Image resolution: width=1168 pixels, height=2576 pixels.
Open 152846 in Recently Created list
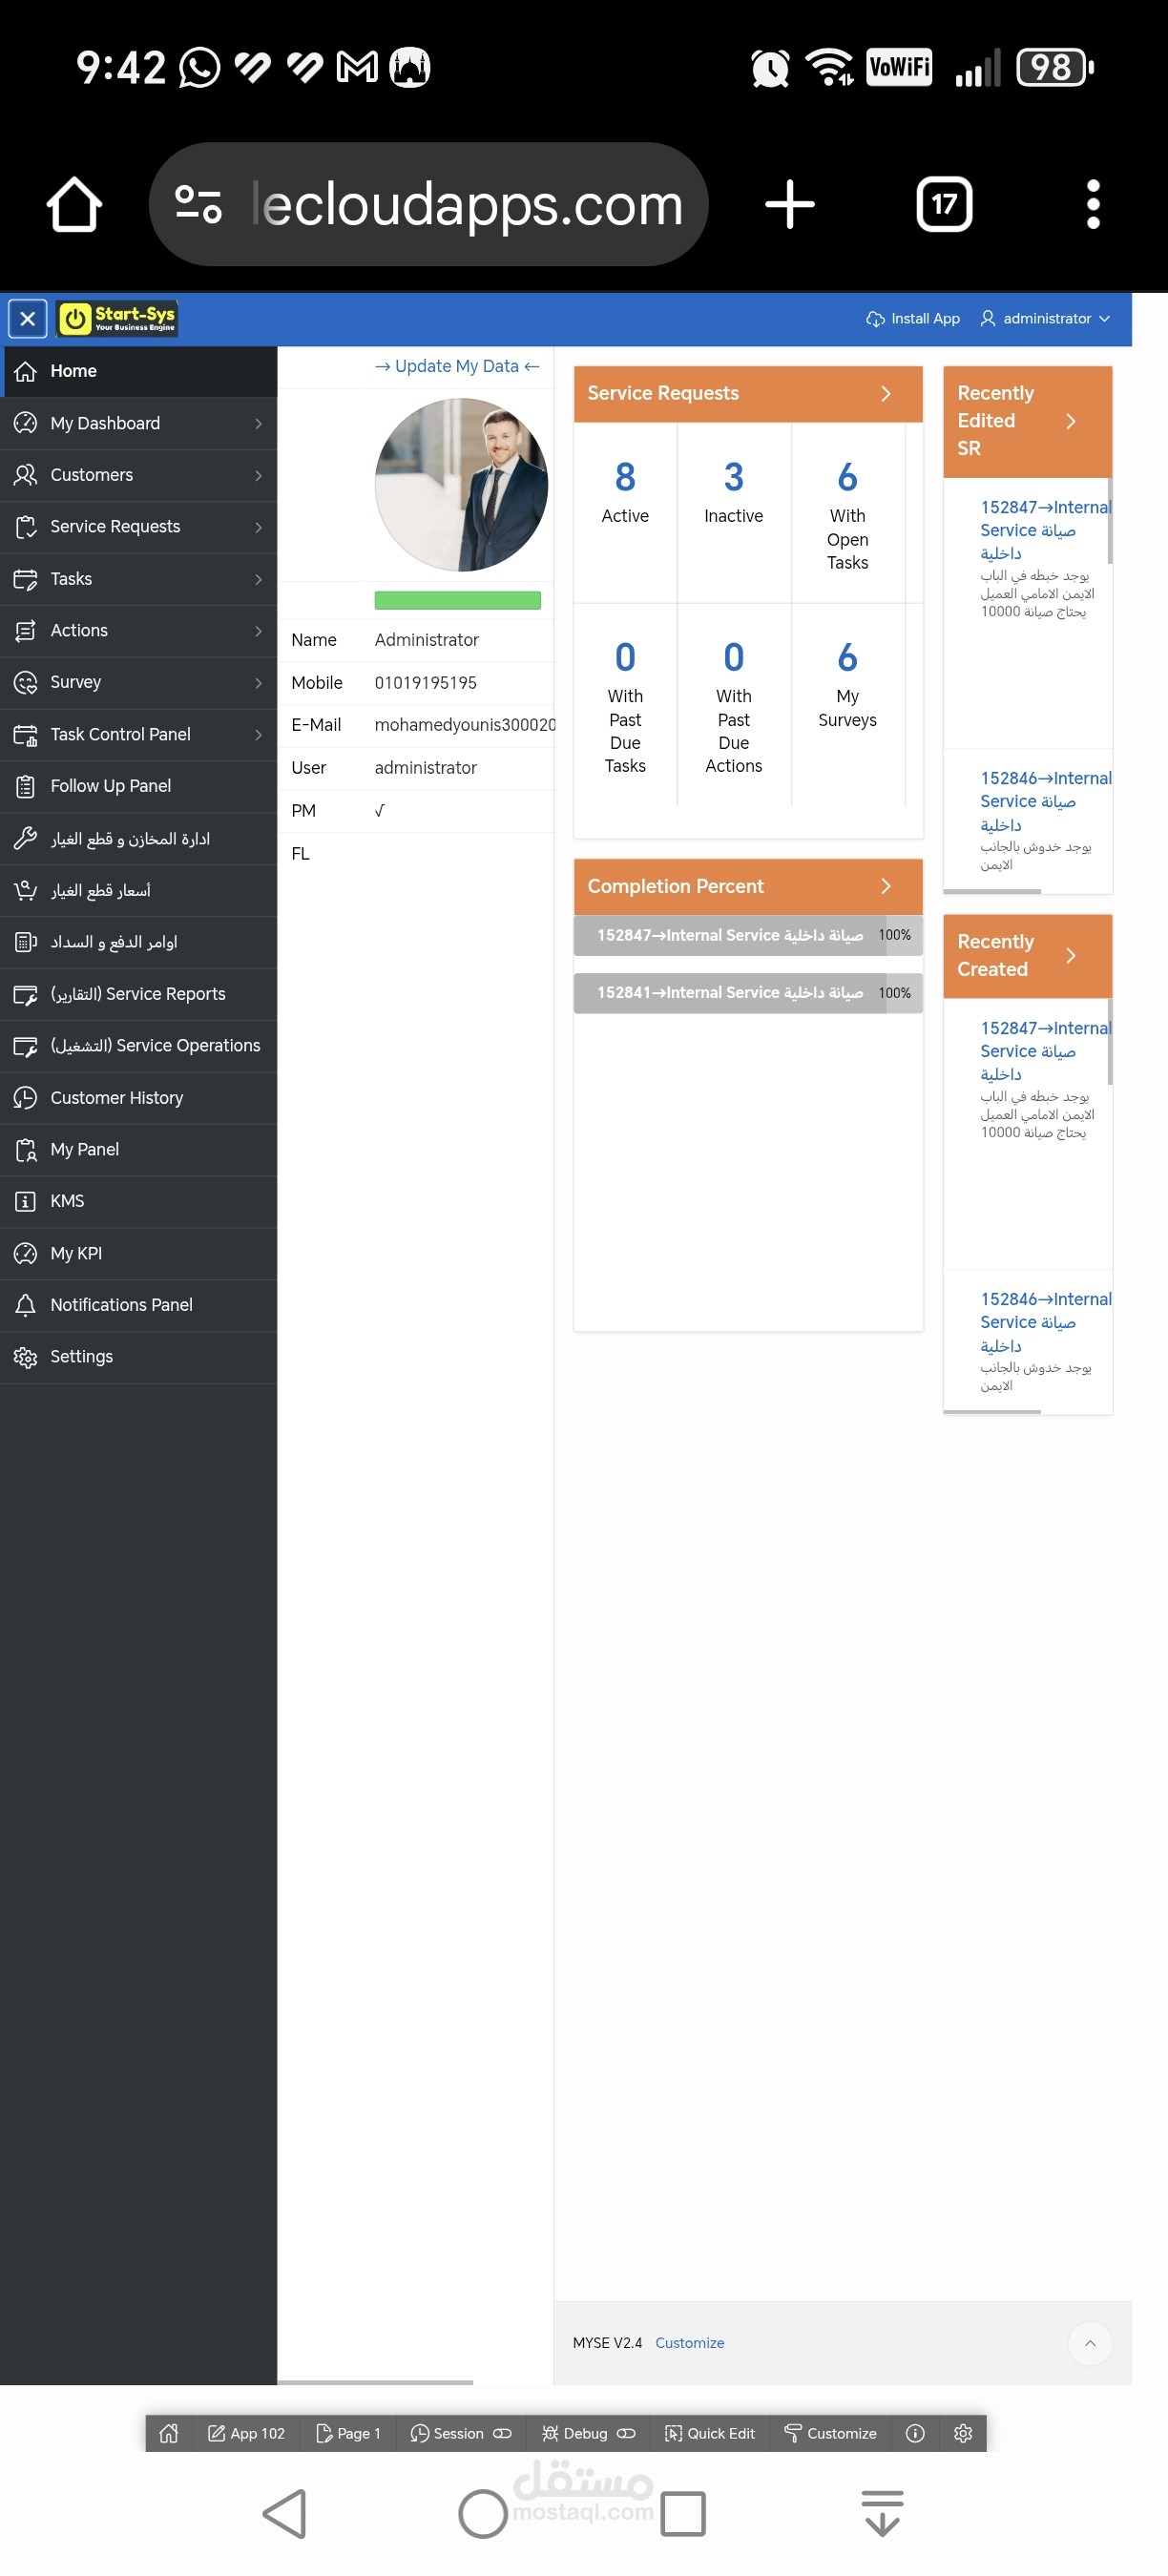(1045, 1322)
